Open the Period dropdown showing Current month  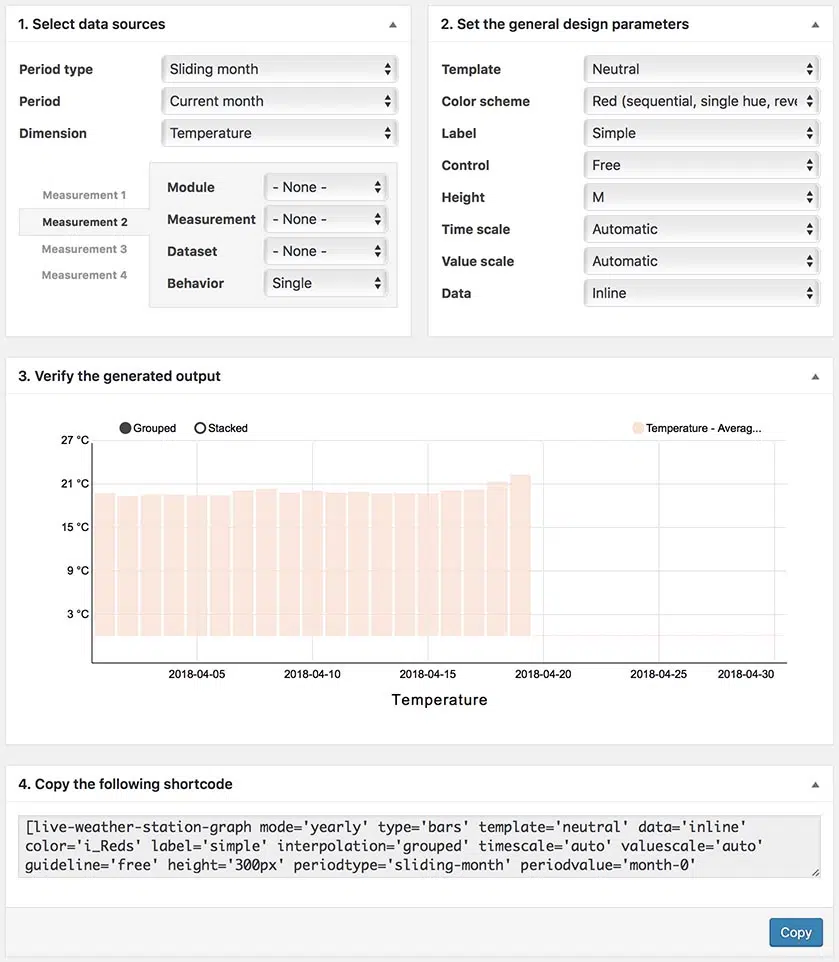coord(280,101)
